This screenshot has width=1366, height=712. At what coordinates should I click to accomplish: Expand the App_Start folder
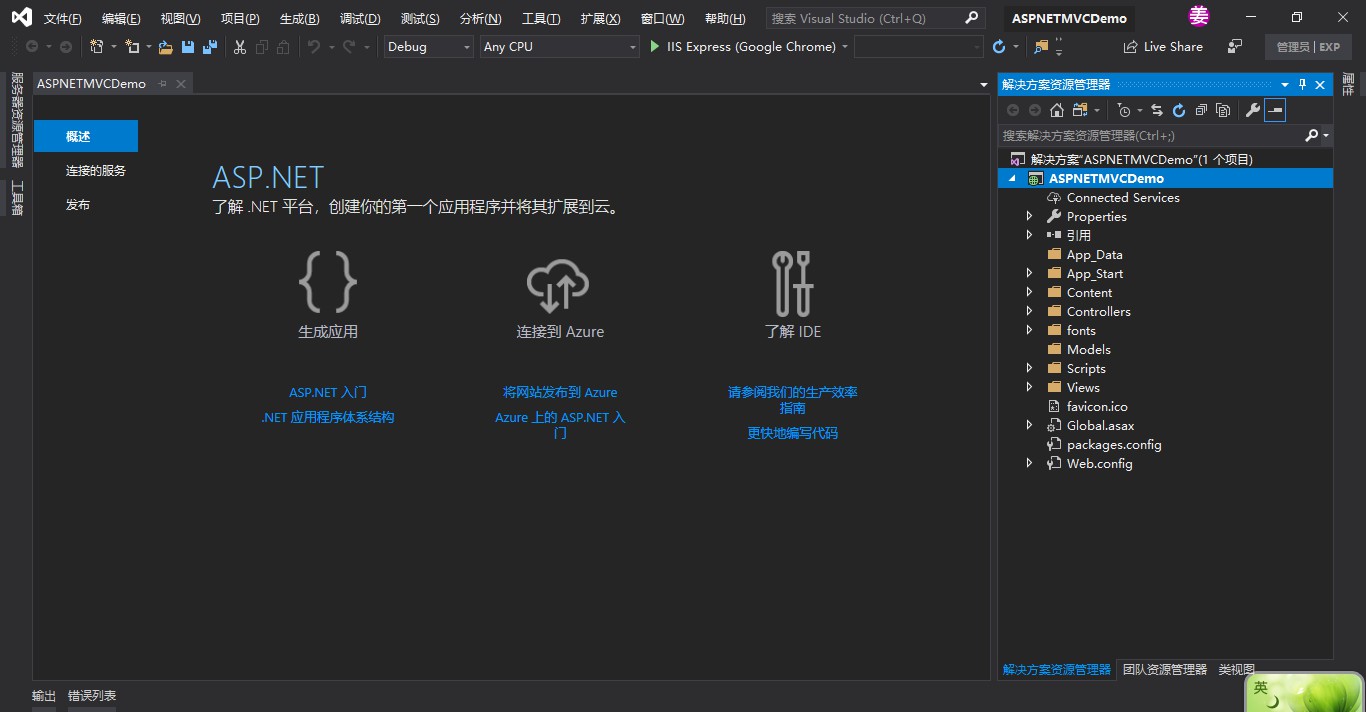coord(1030,273)
